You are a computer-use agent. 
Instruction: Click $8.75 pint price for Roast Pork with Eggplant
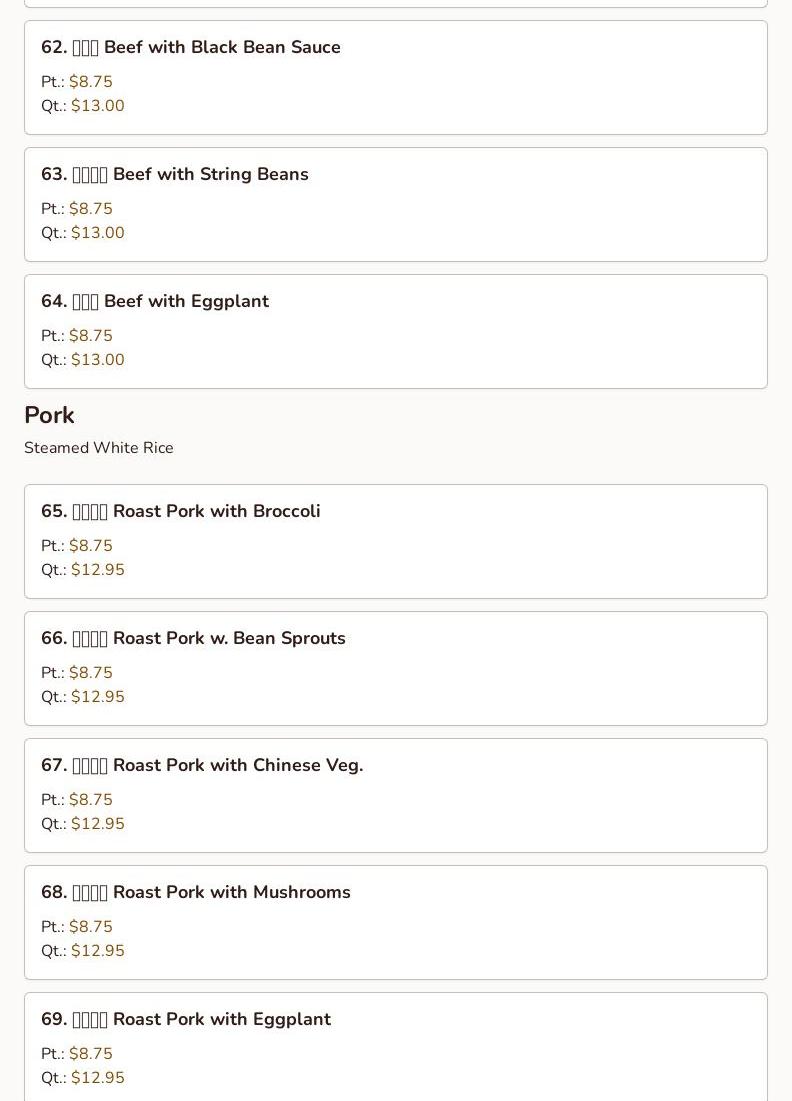(91, 1054)
